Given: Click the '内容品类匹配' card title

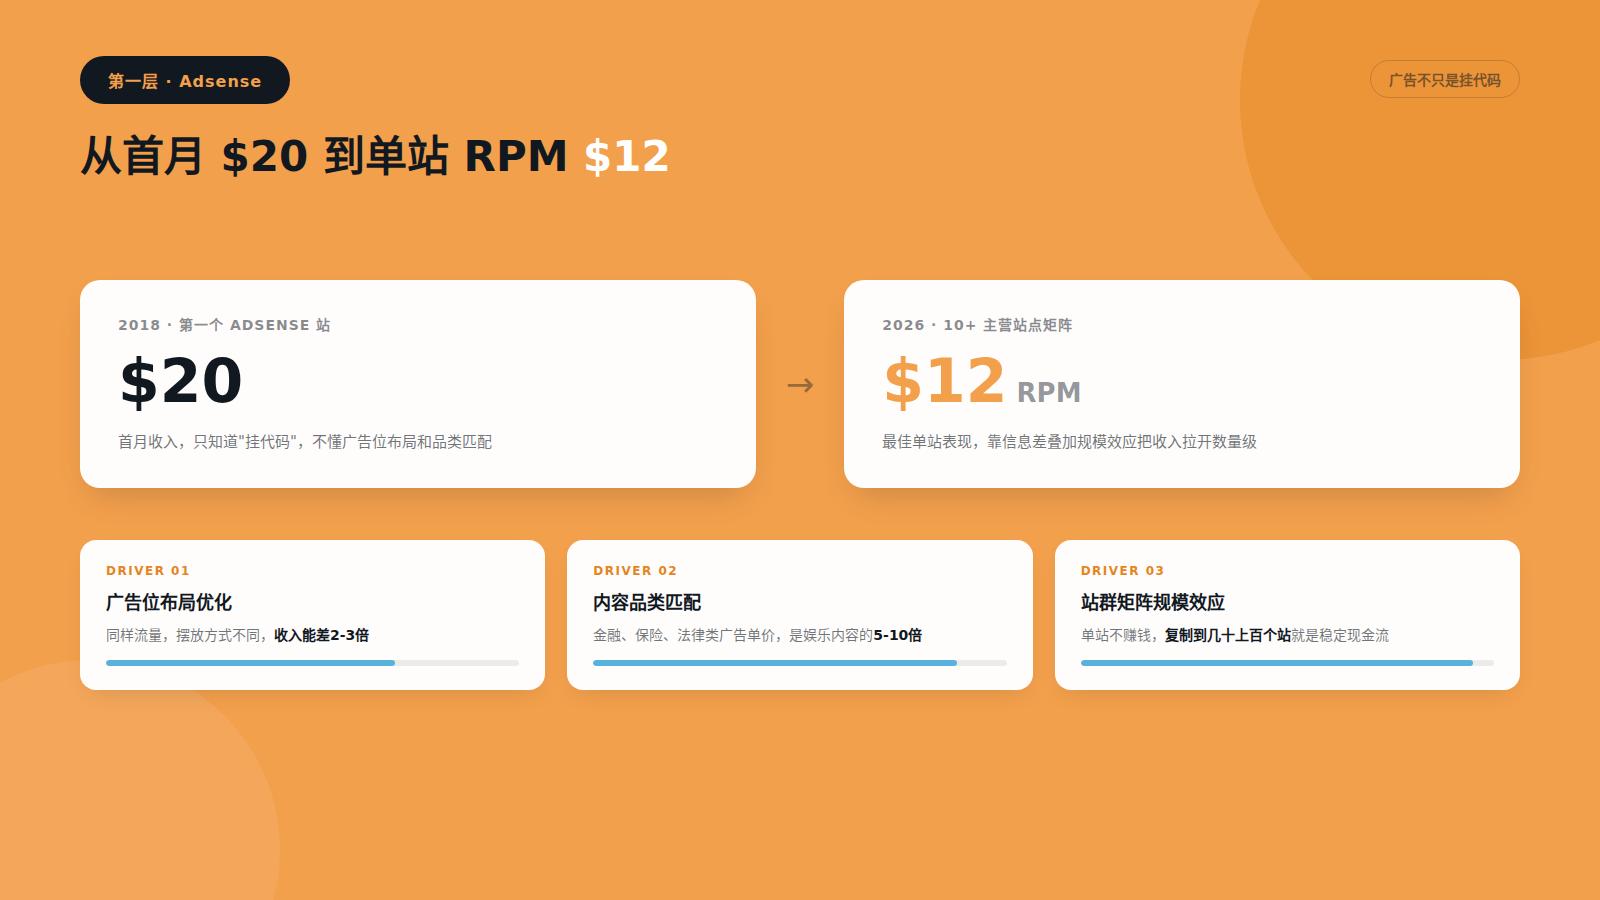Looking at the screenshot, I should coord(647,602).
